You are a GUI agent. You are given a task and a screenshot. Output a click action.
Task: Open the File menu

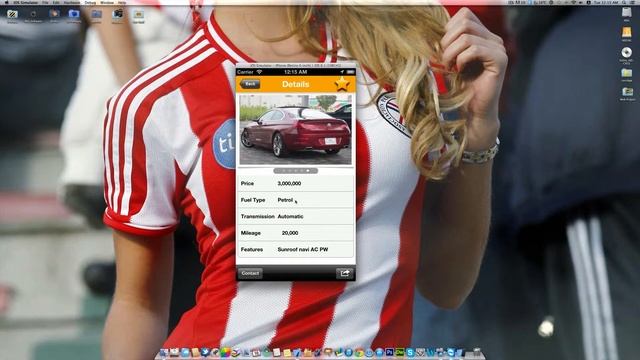click(x=45, y=2)
